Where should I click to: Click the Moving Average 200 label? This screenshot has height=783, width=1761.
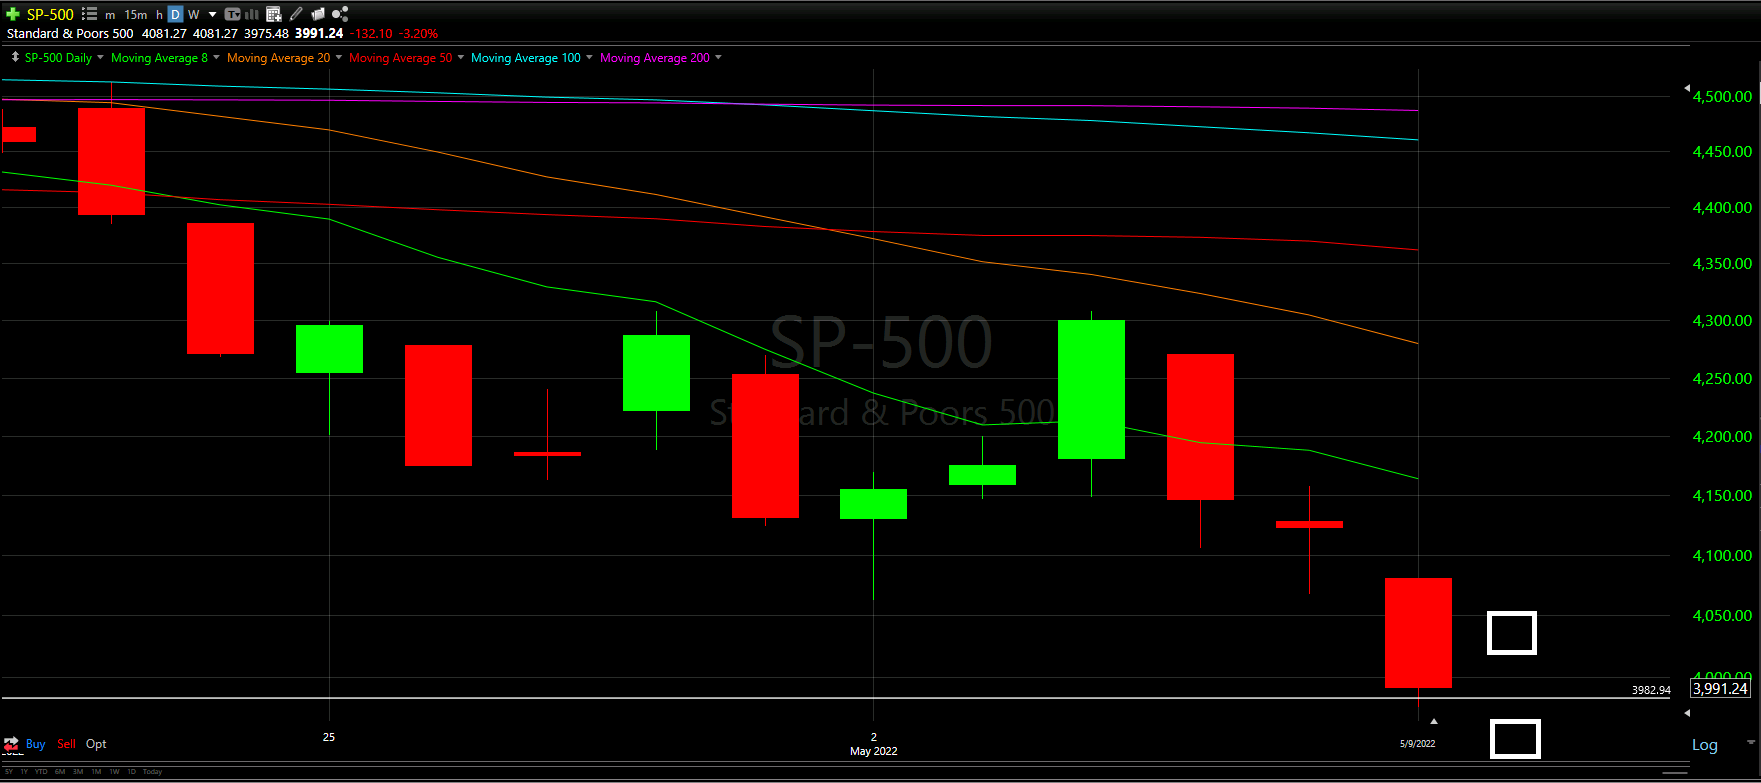(x=655, y=58)
